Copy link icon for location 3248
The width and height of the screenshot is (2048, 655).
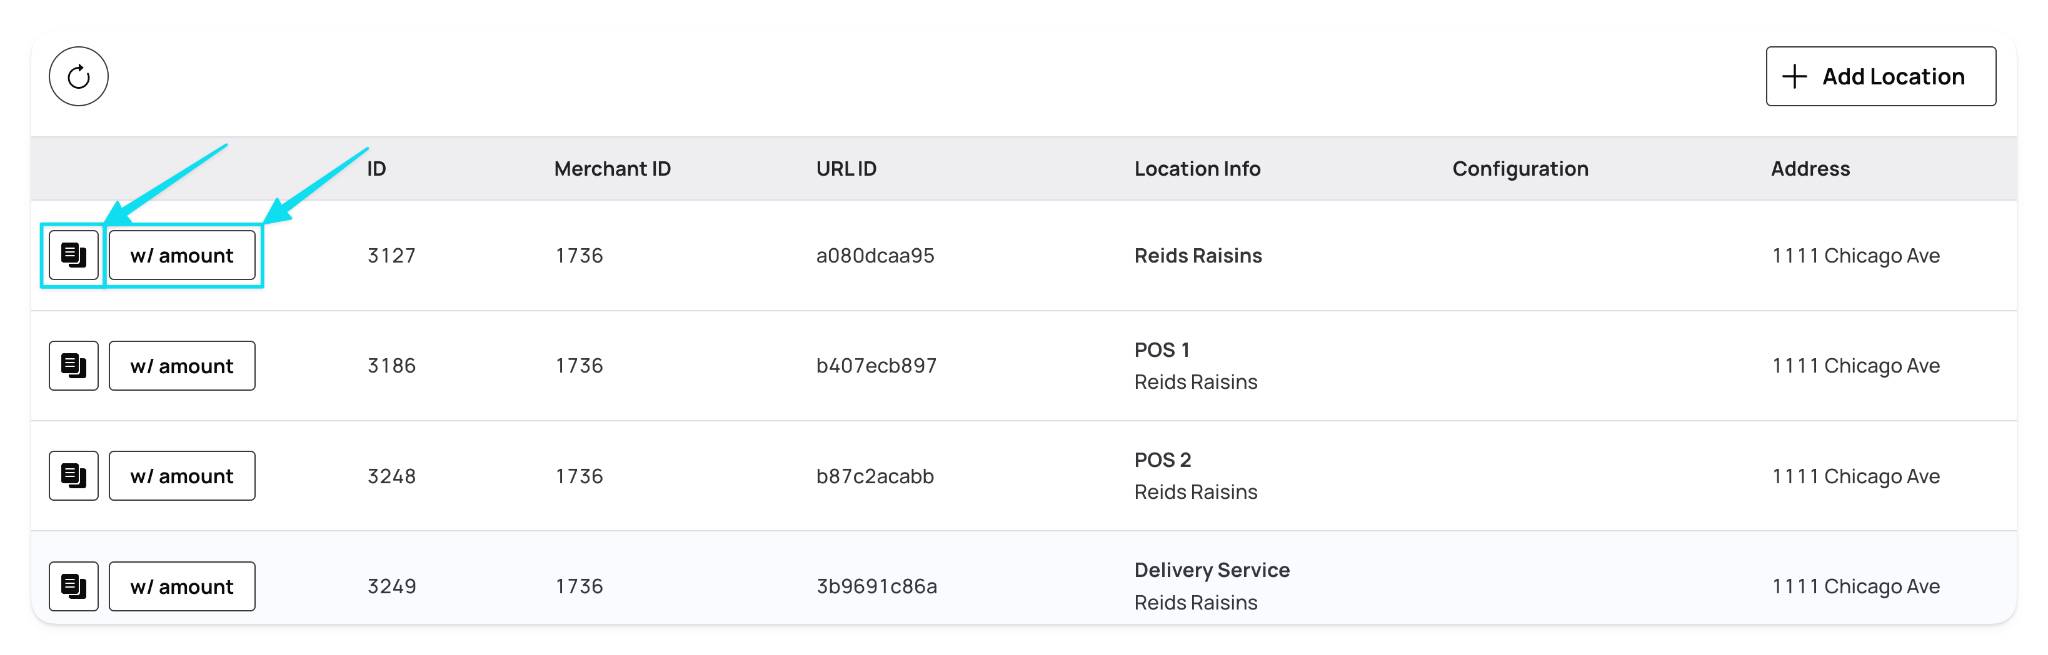tap(74, 476)
